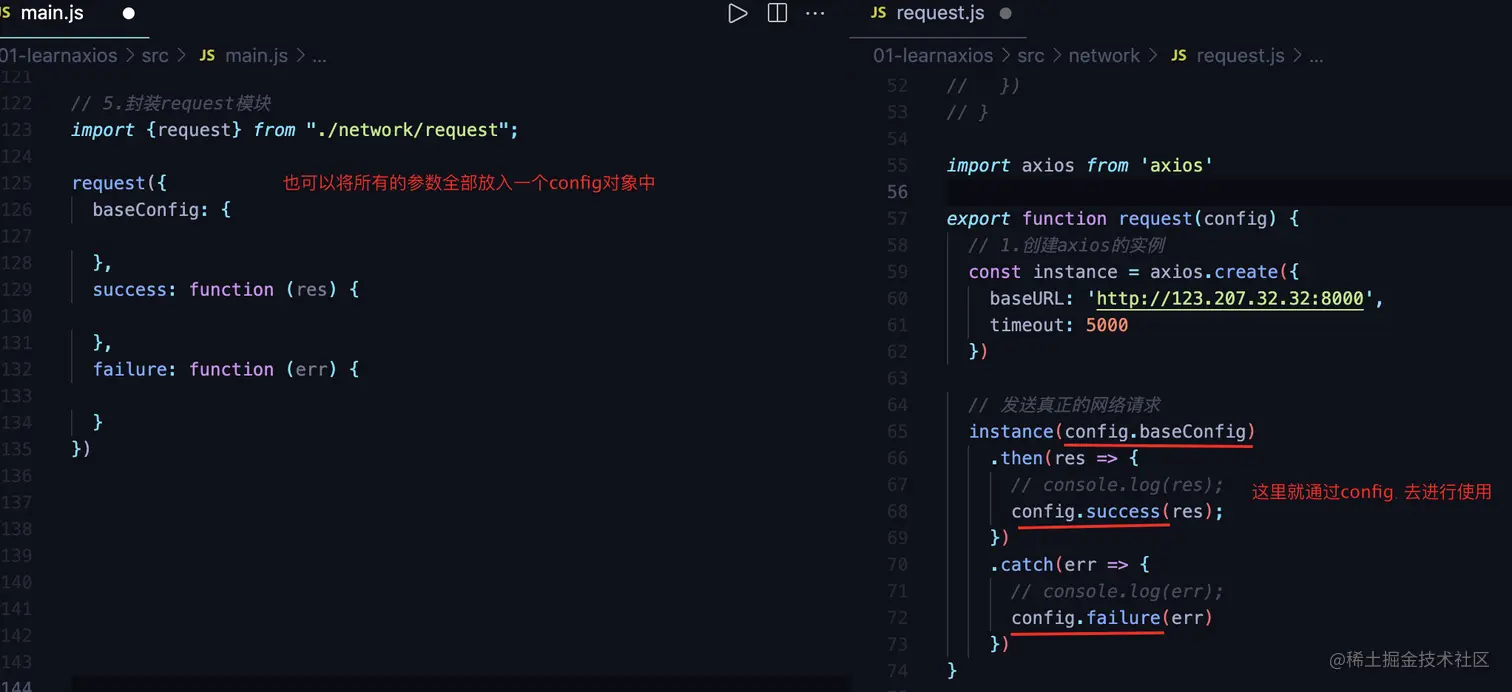
Task: Click line number 65 in request.js
Action: (x=897, y=431)
